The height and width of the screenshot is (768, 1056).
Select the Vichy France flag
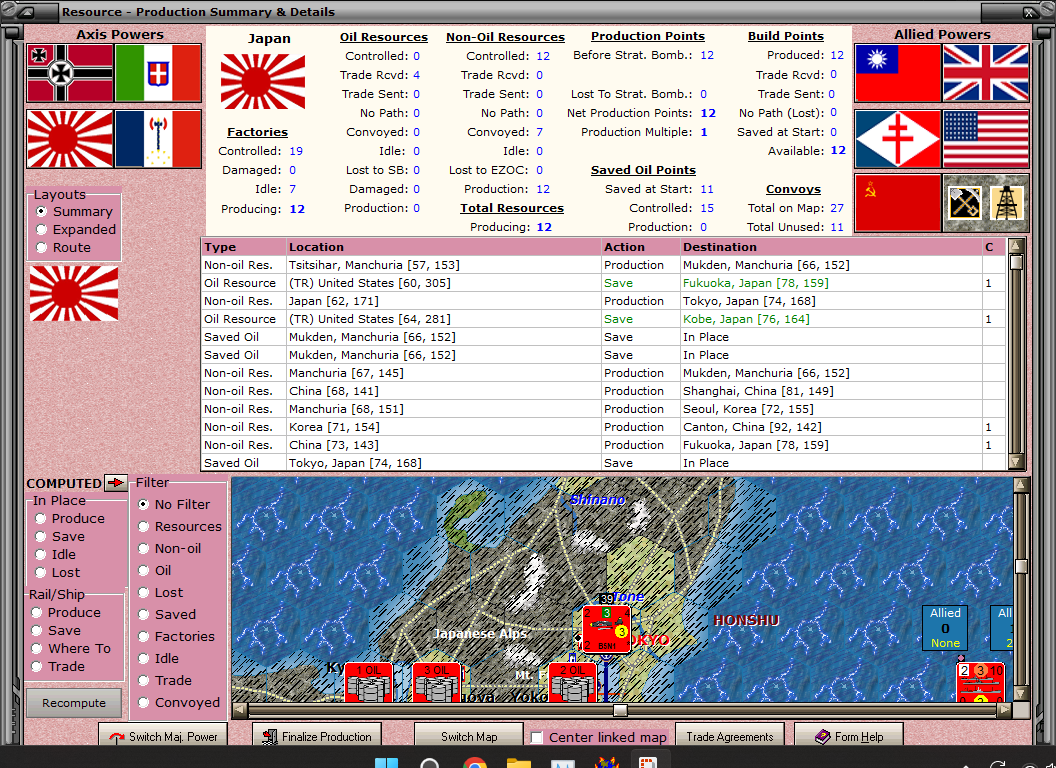tap(158, 139)
